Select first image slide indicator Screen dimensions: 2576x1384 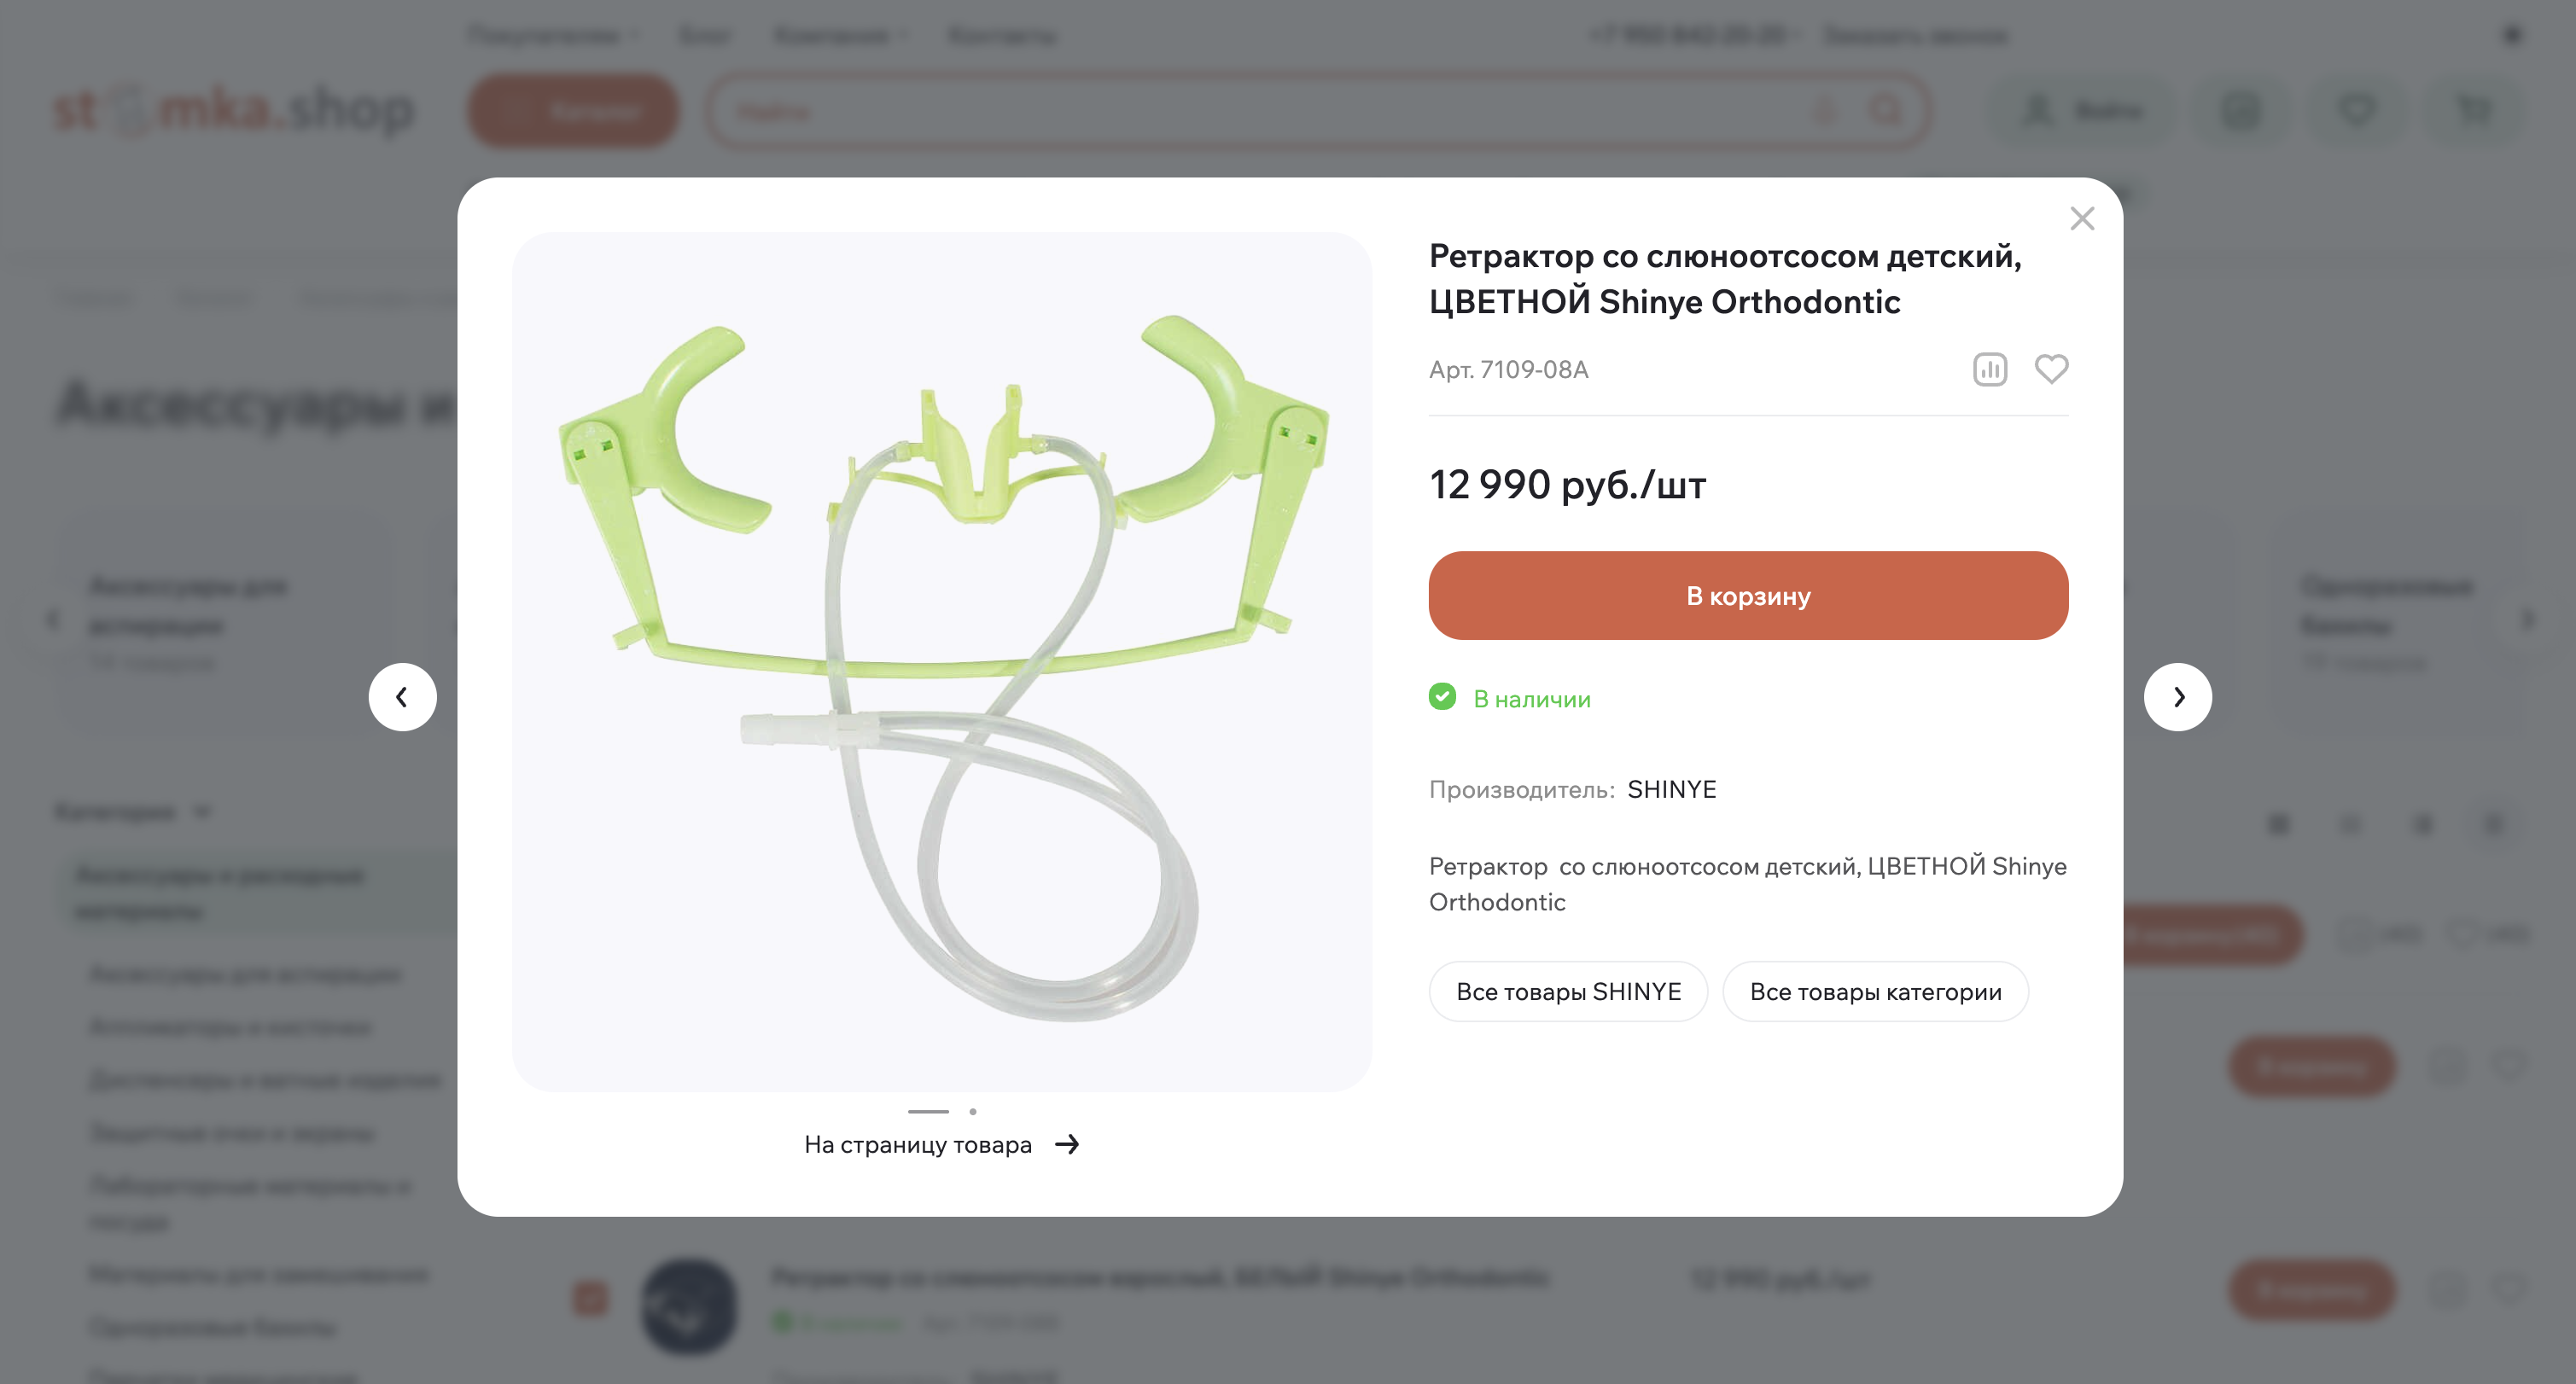click(x=927, y=1111)
